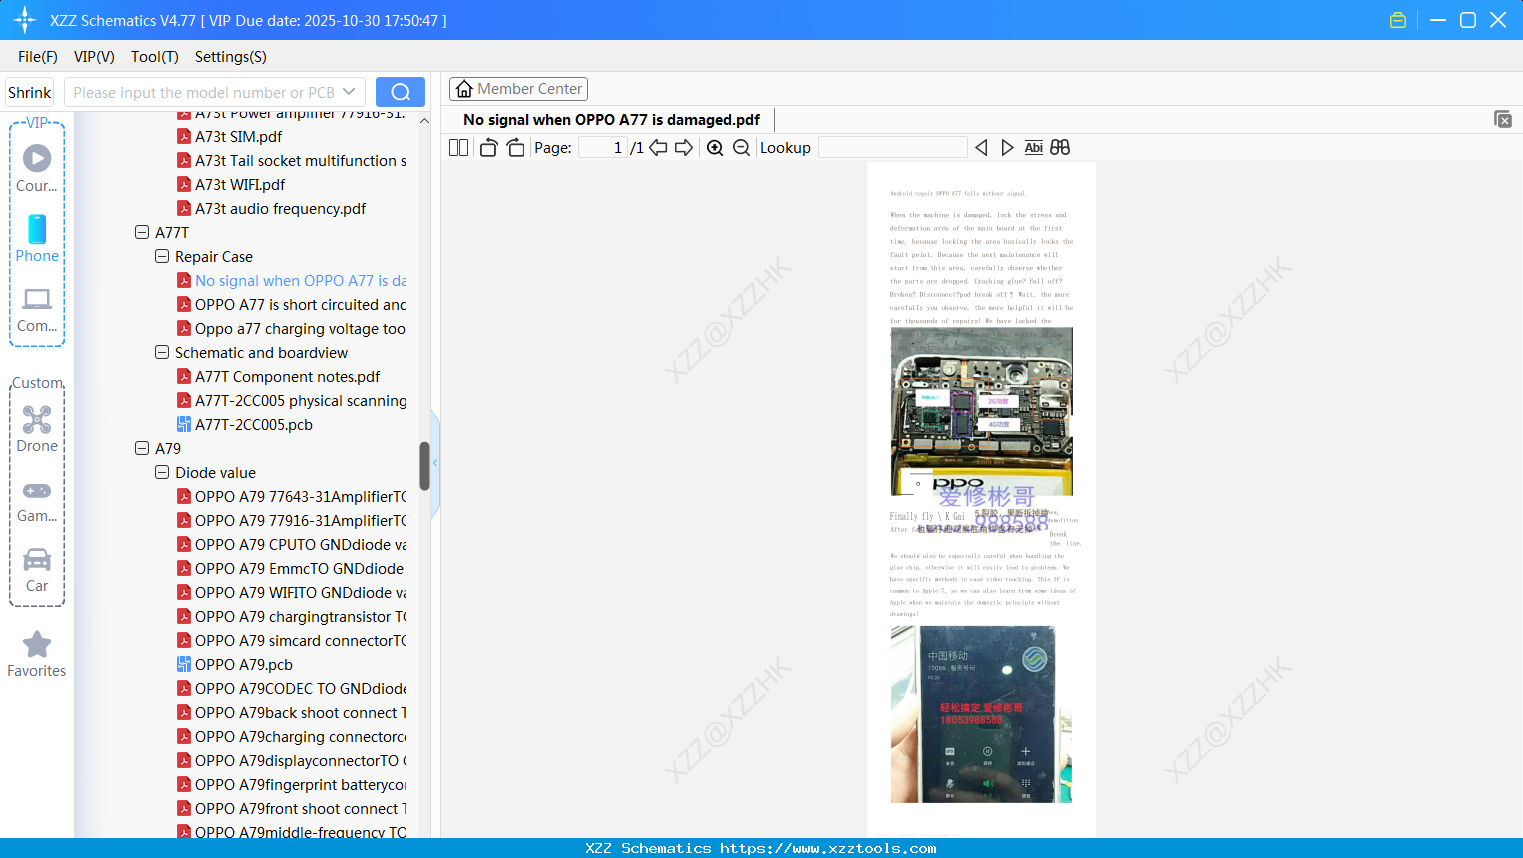Collapse Schematic and boardview folder
Image resolution: width=1523 pixels, height=858 pixels.
(x=162, y=352)
